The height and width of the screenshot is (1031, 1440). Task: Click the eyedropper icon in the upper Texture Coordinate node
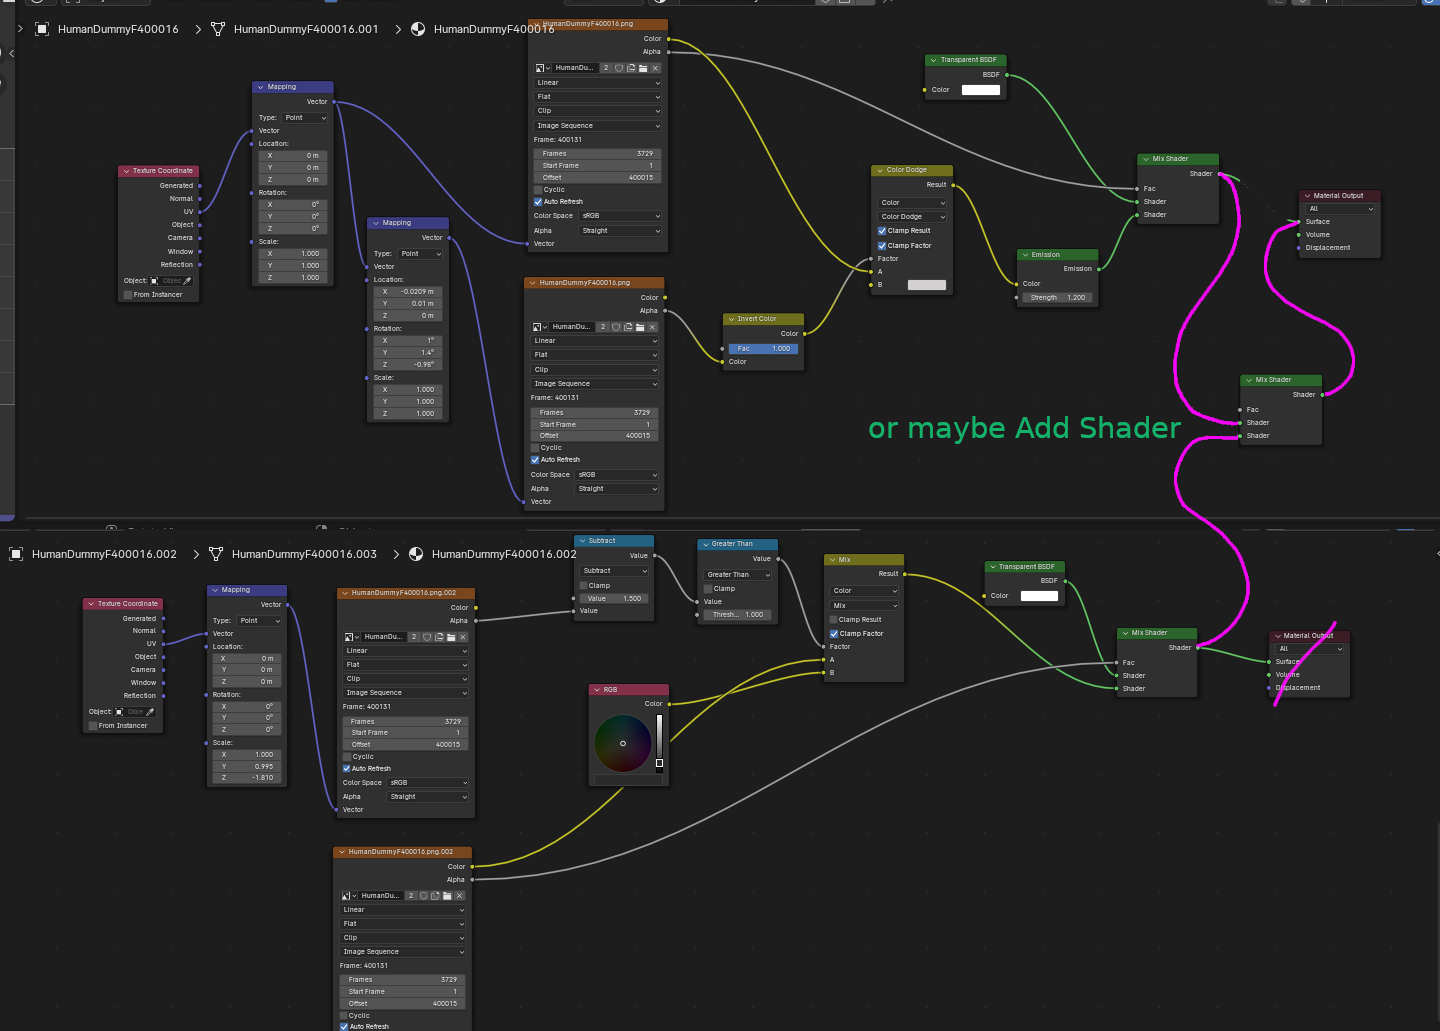coord(187,281)
